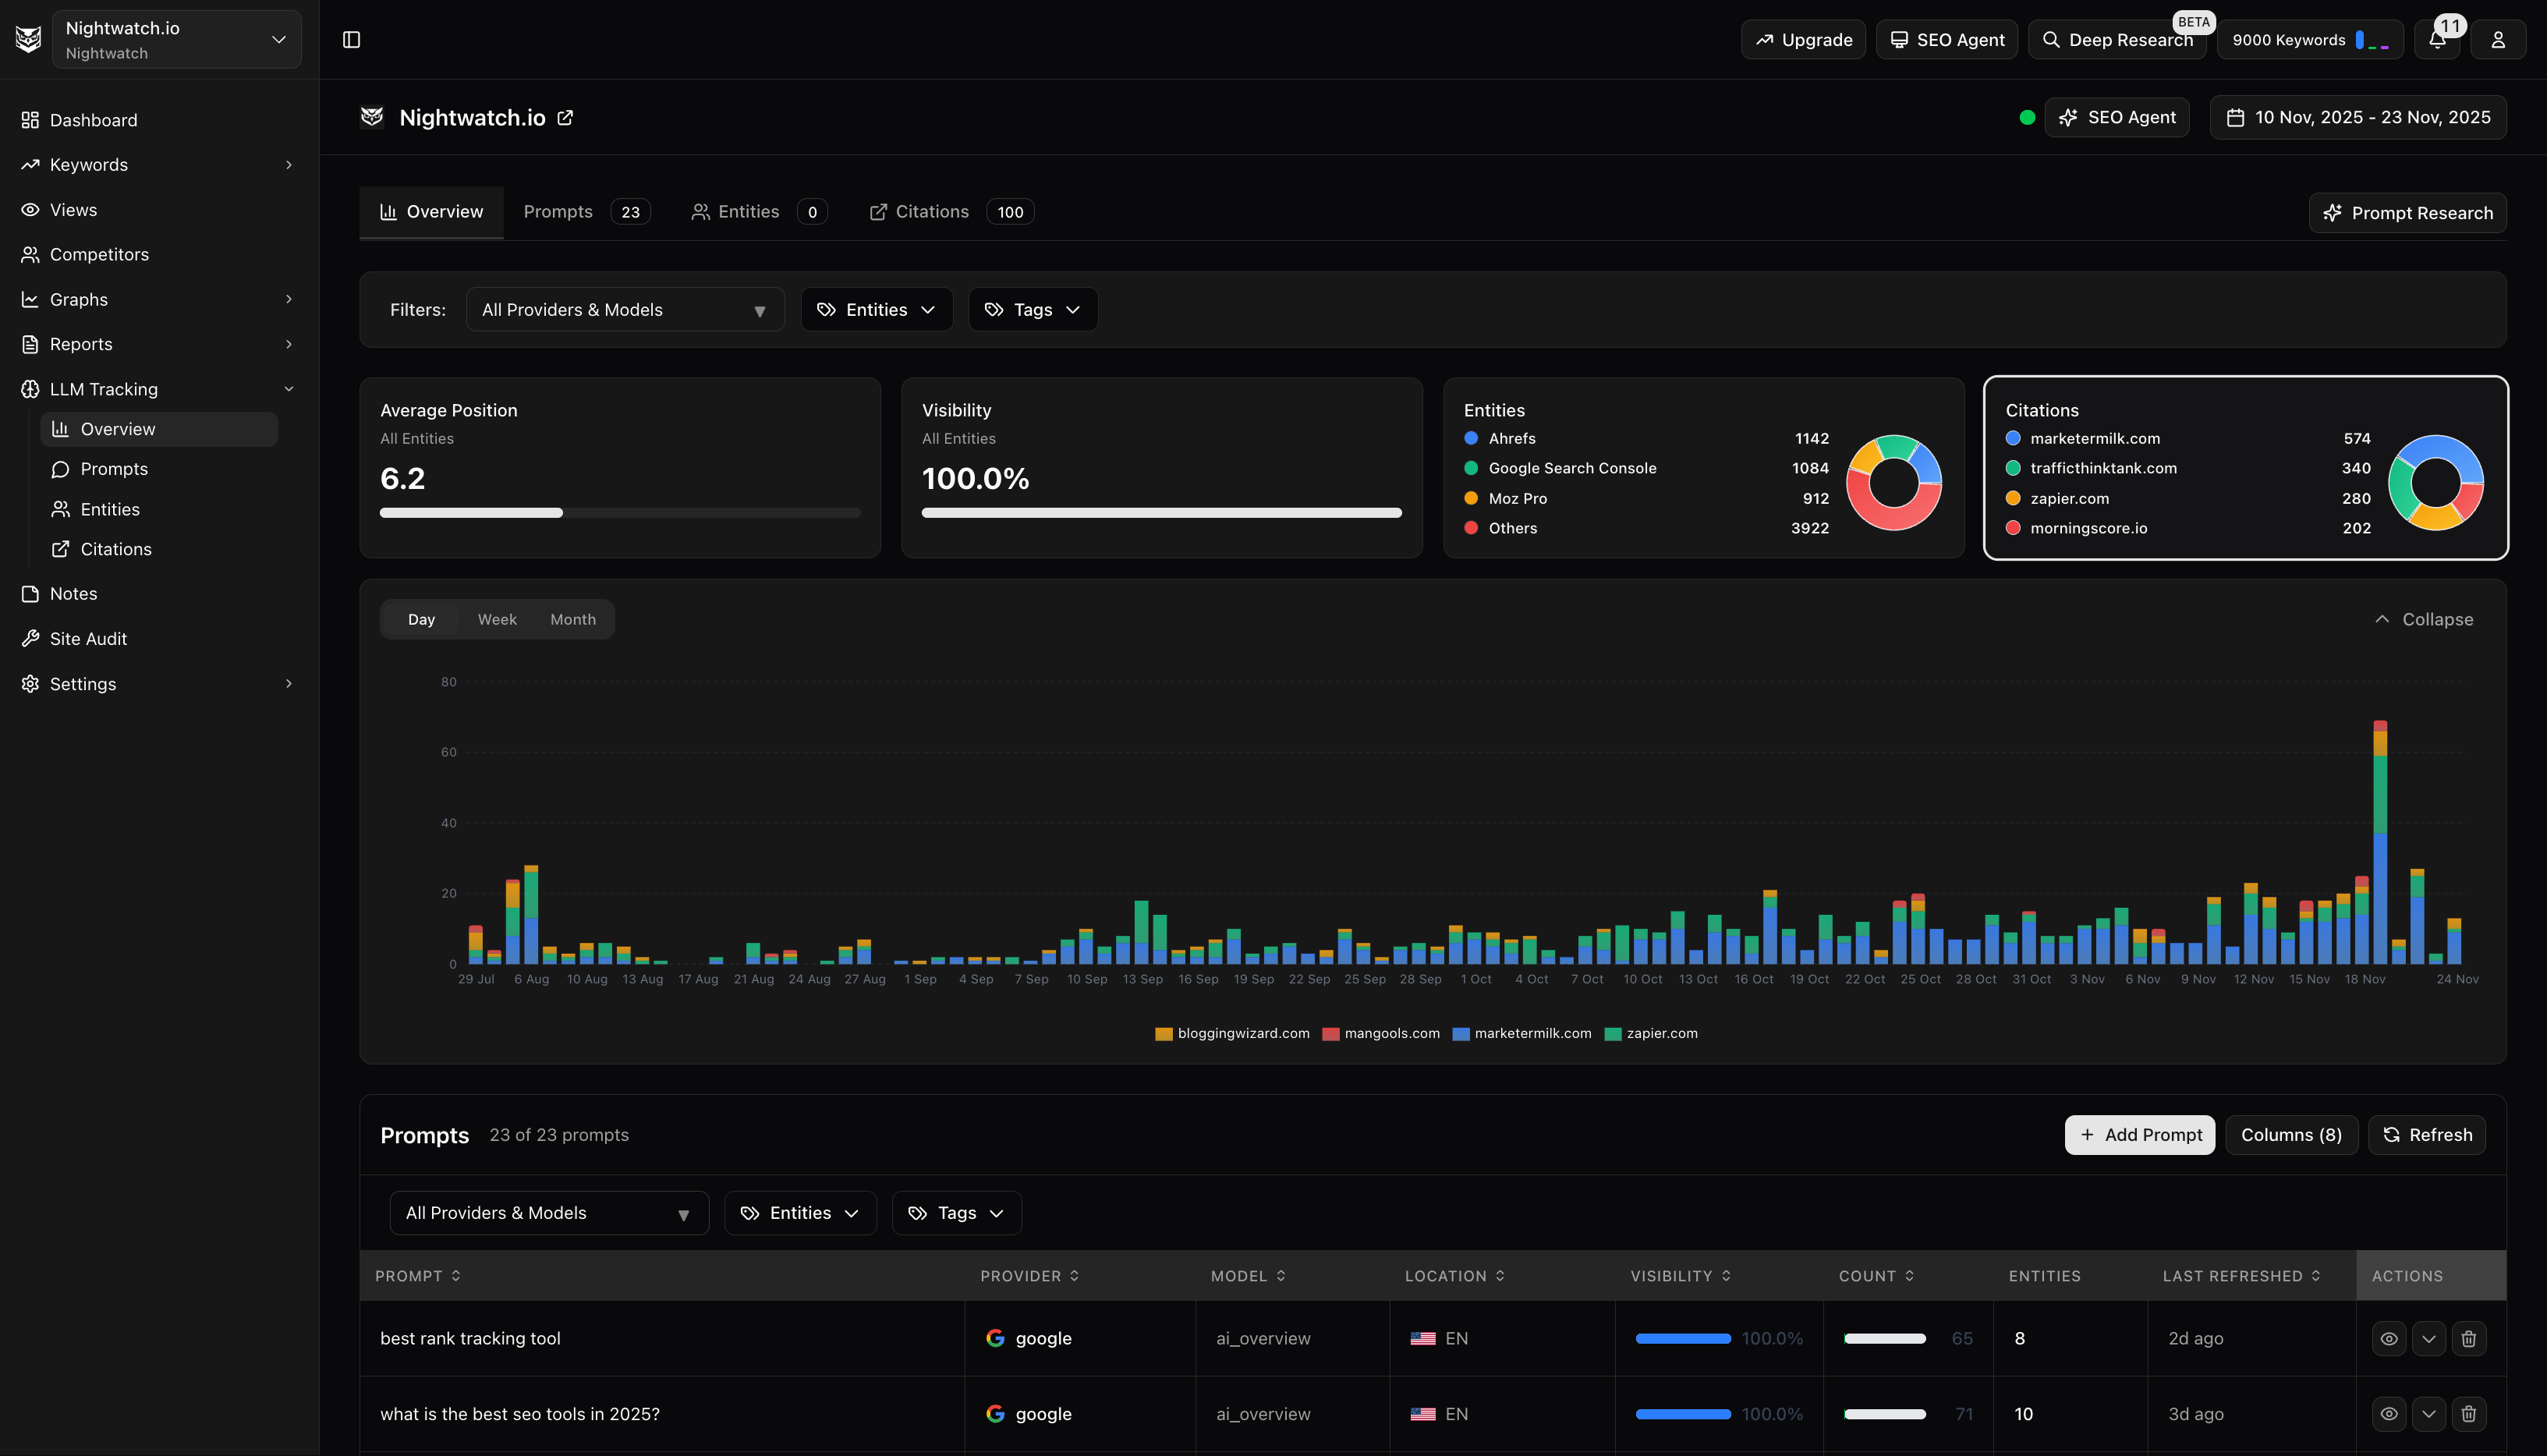Viewport: 2547px width, 1456px height.
Task: Collapse the chart section
Action: tap(2424, 620)
